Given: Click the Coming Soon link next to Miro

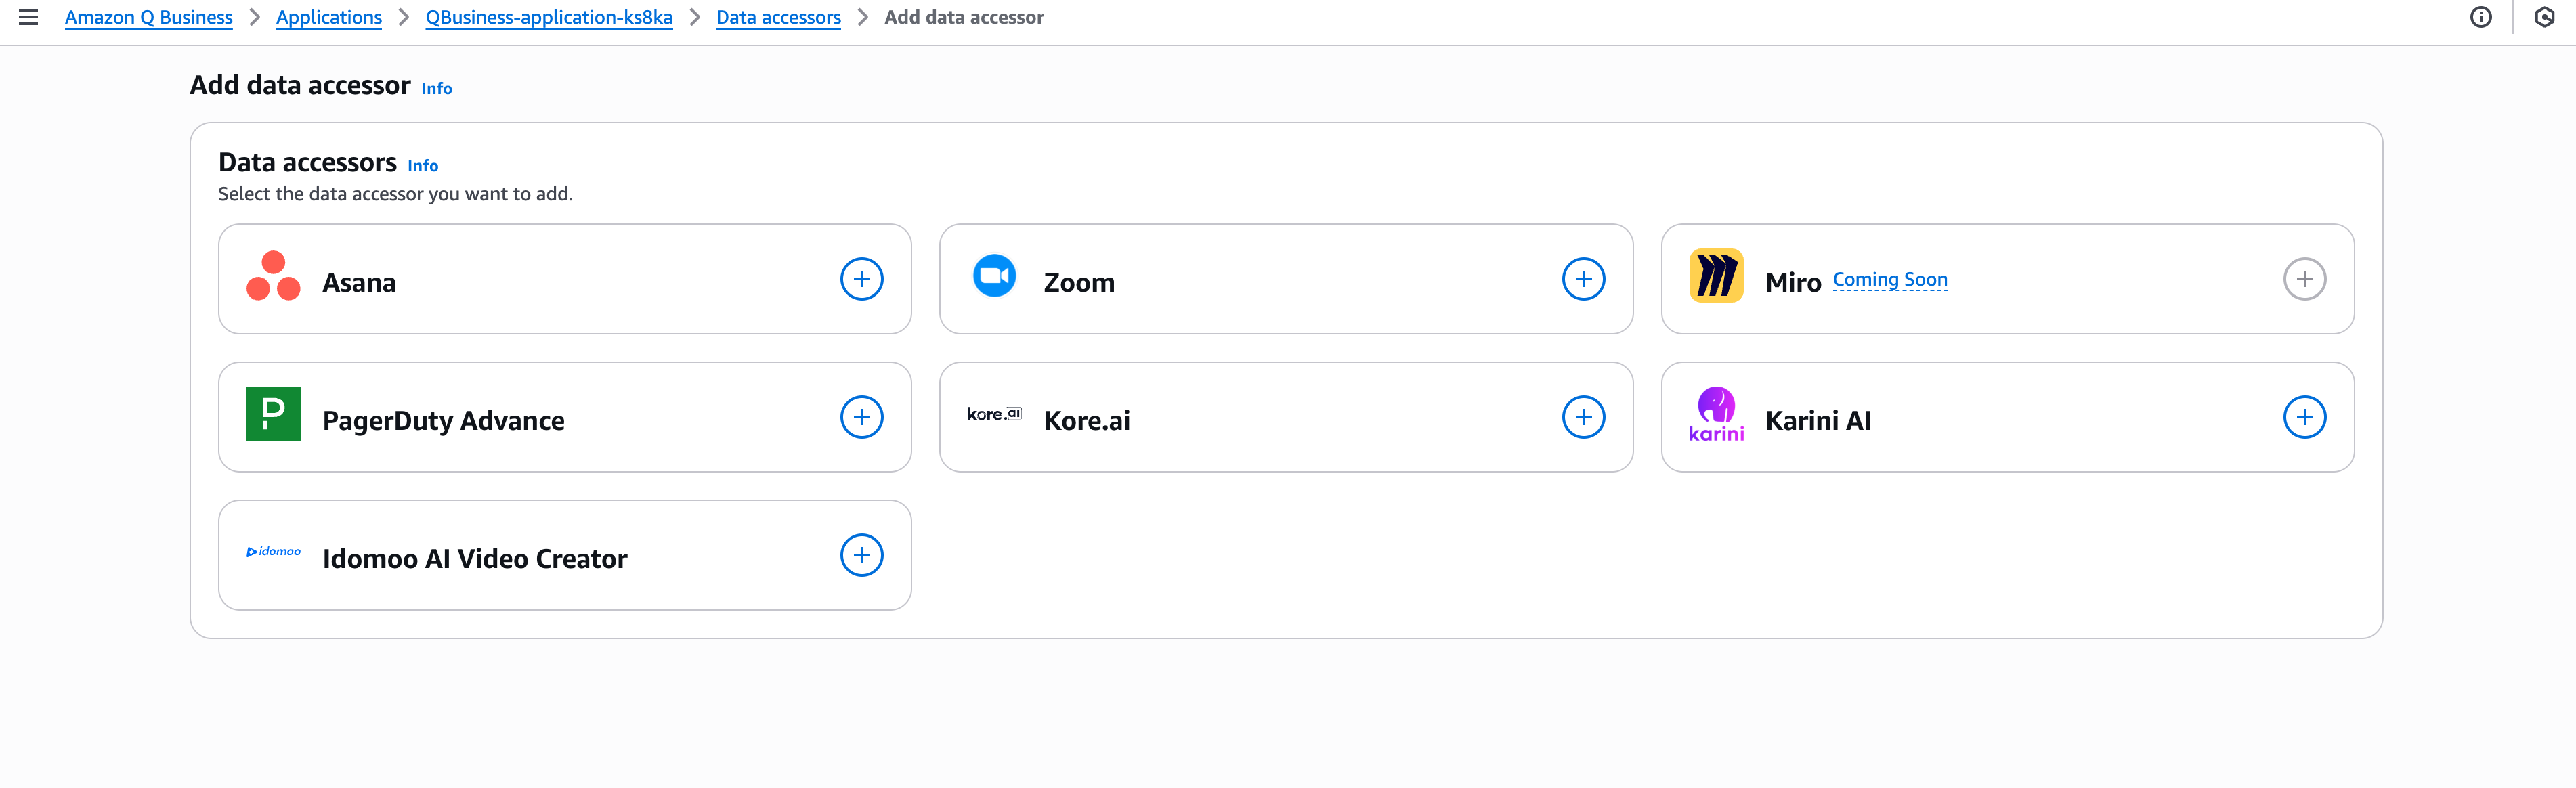Looking at the screenshot, I should (1889, 280).
